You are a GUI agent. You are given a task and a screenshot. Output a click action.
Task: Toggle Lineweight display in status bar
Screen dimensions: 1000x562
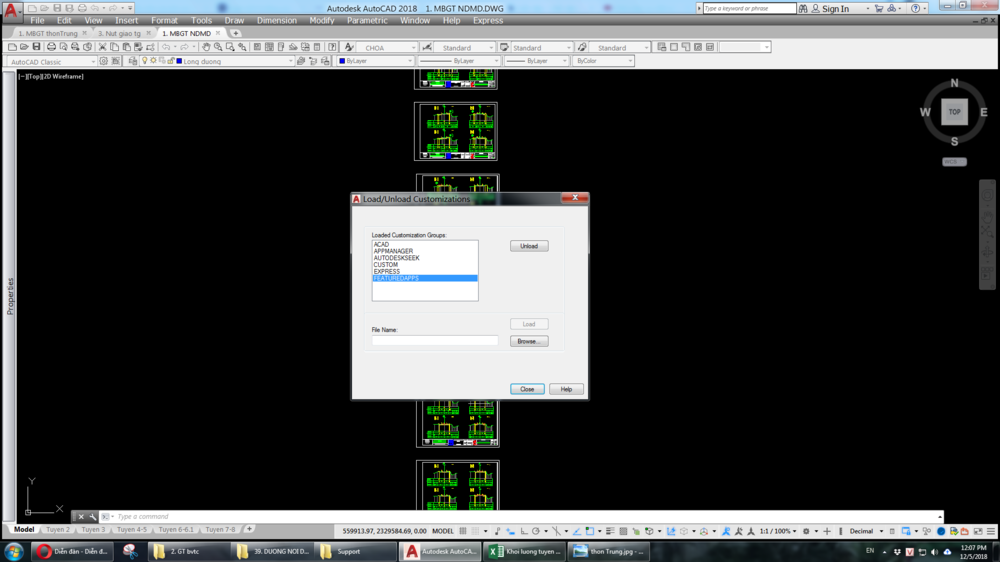[610, 531]
